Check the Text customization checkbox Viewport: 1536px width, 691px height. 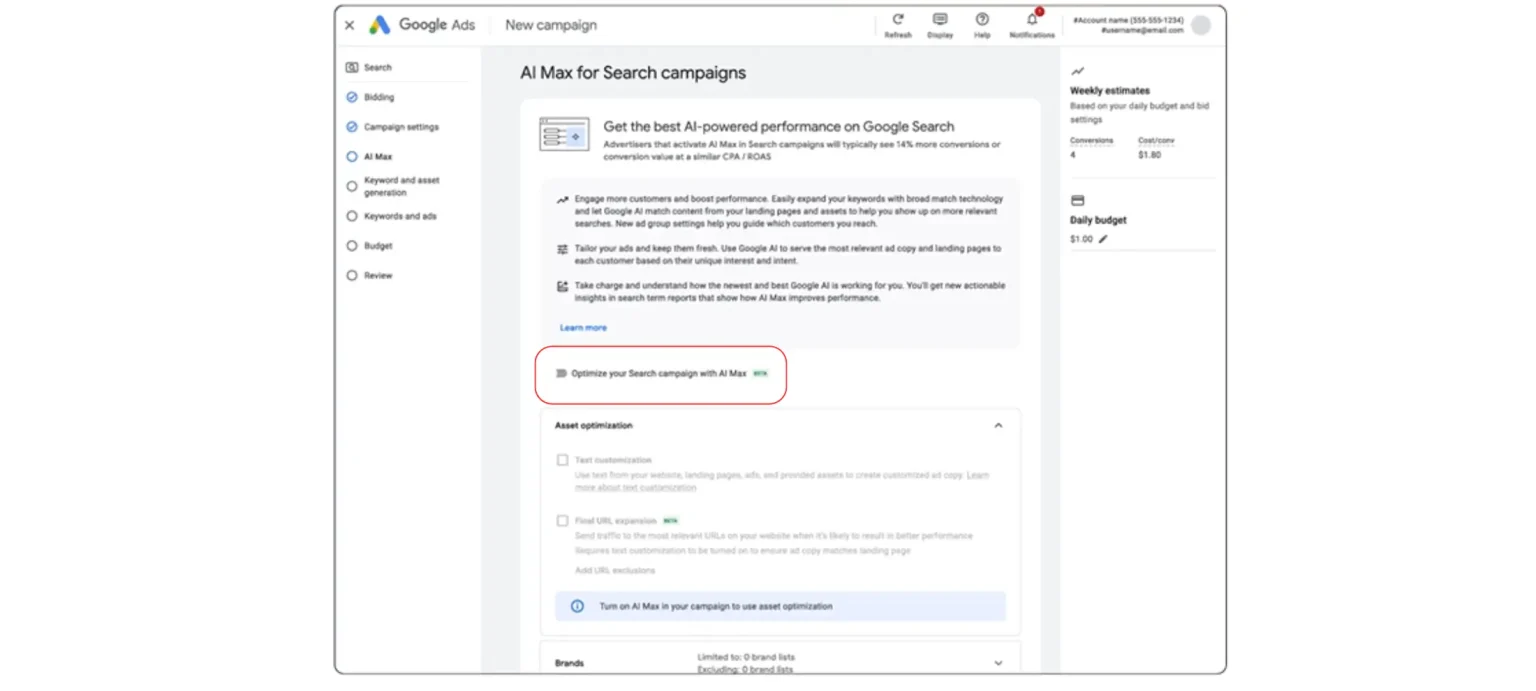563,461
